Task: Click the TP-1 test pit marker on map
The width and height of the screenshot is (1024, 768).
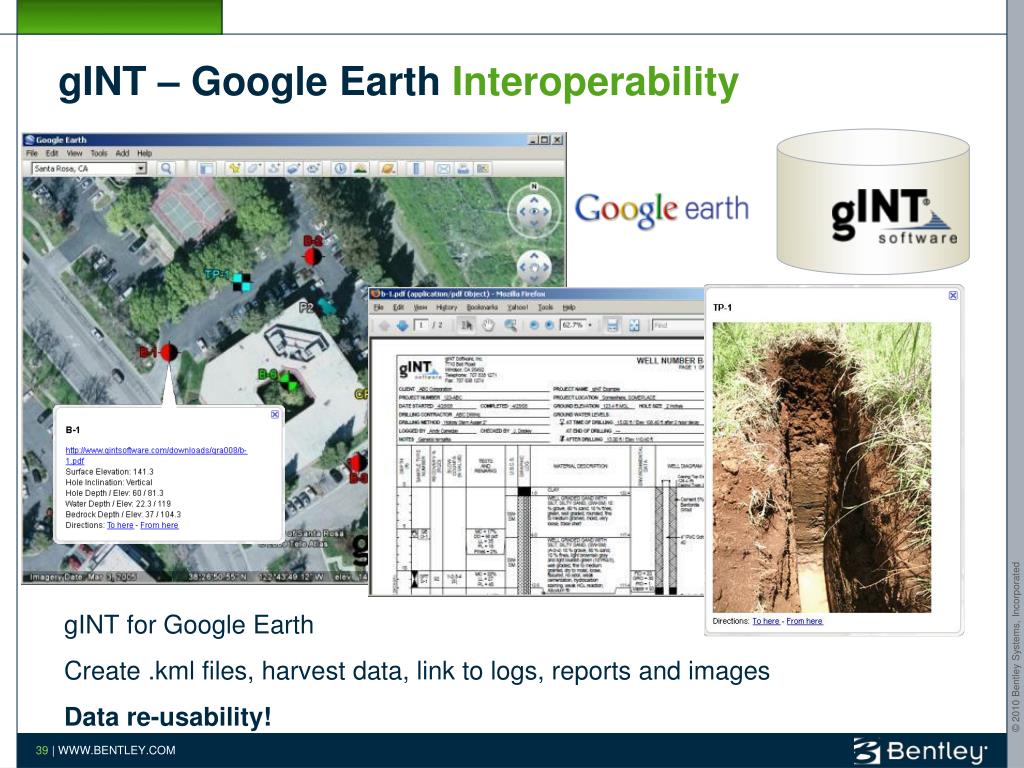Action: point(242,281)
